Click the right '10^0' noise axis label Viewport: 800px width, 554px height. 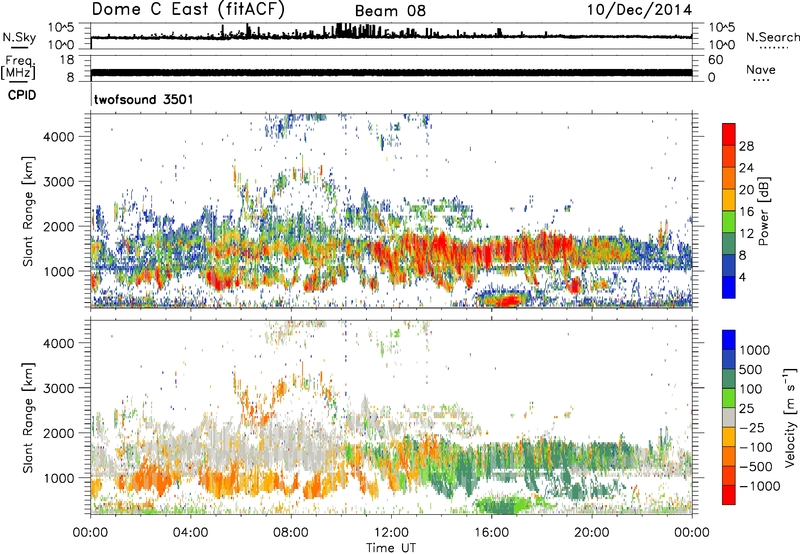721,45
